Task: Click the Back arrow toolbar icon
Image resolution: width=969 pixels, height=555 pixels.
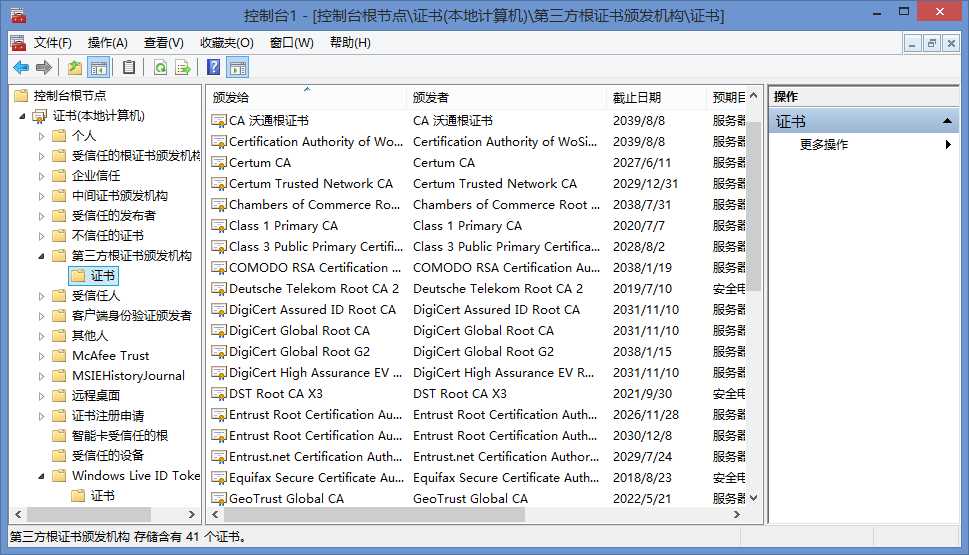Action: point(21,67)
